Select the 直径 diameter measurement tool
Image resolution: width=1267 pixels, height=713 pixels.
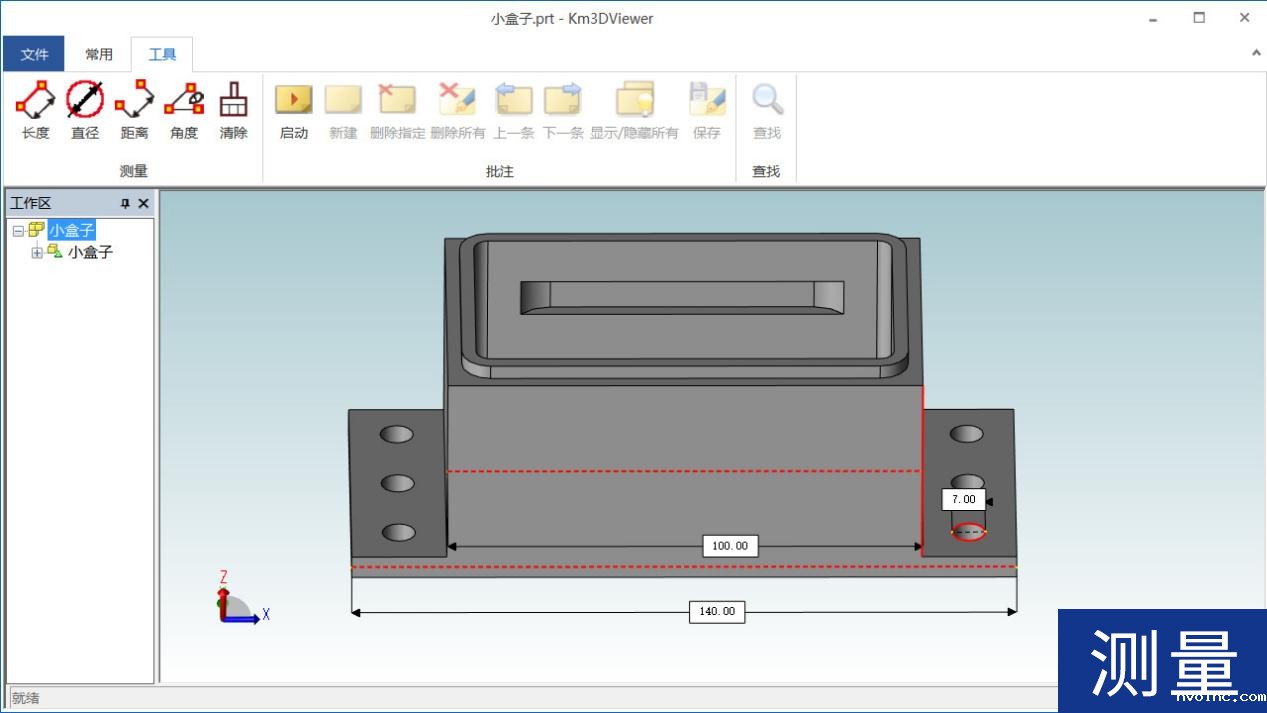84,110
